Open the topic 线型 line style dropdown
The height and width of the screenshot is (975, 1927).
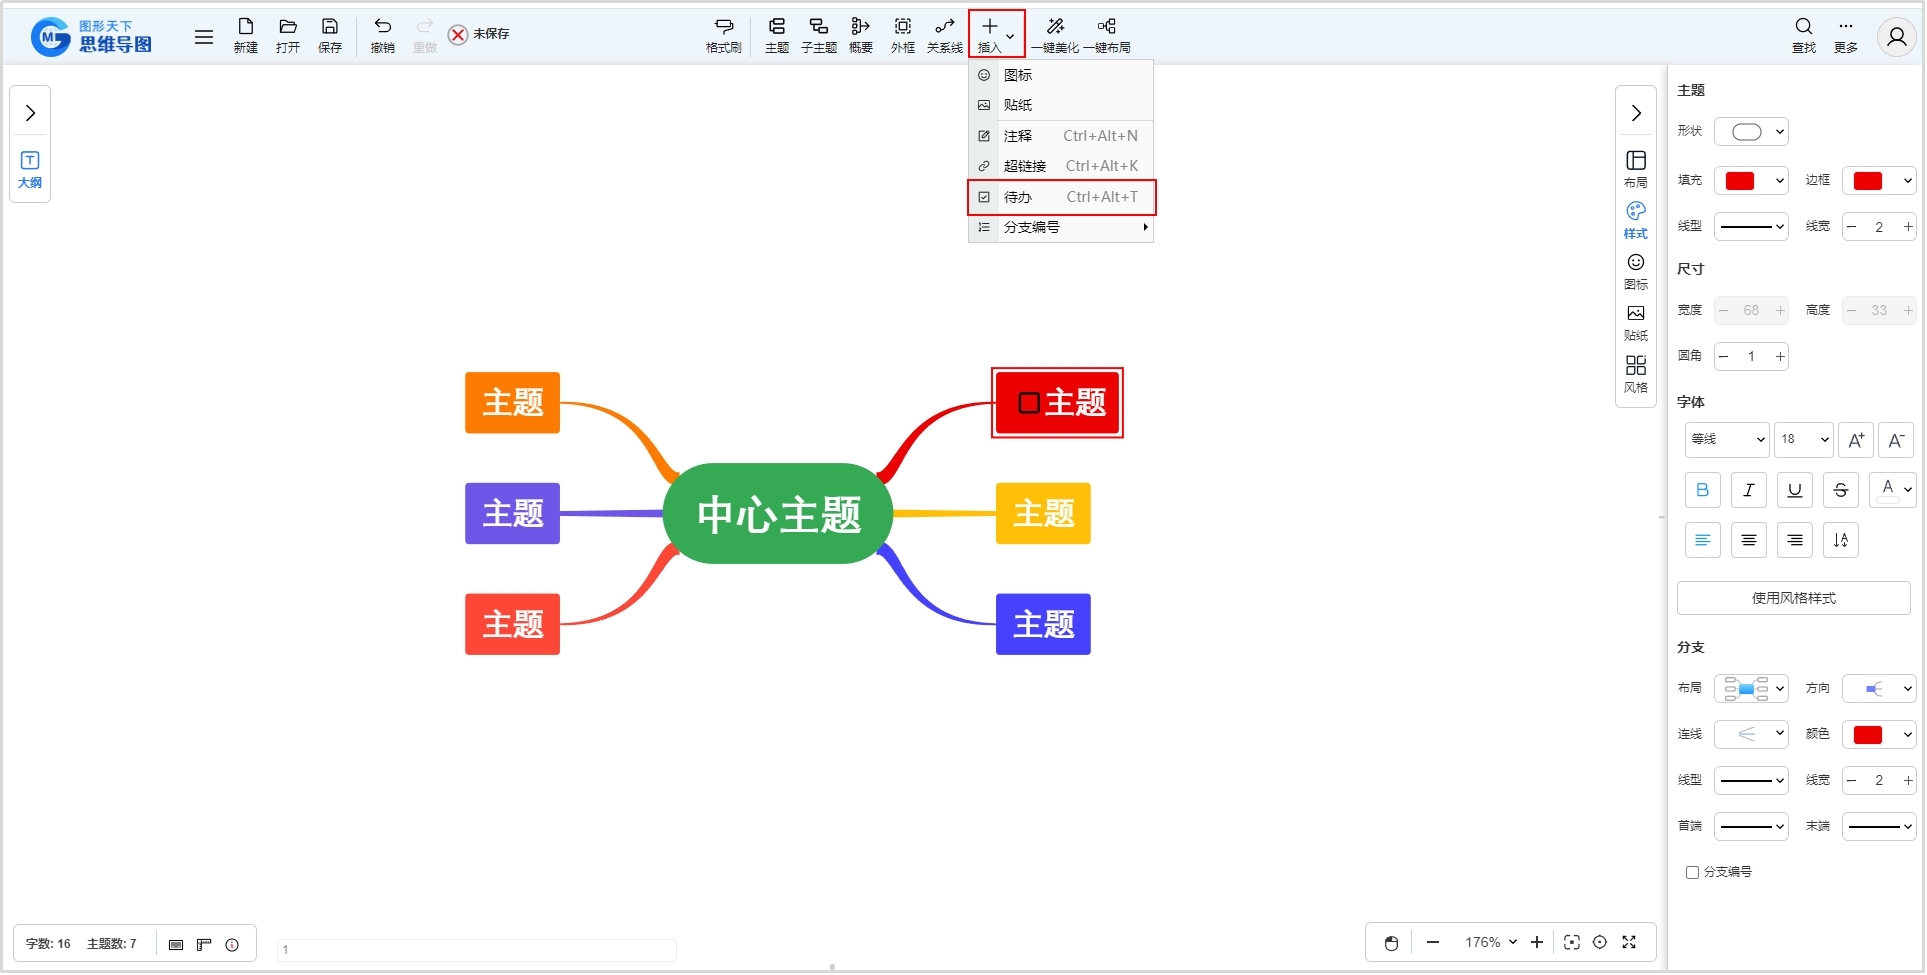click(x=1751, y=227)
